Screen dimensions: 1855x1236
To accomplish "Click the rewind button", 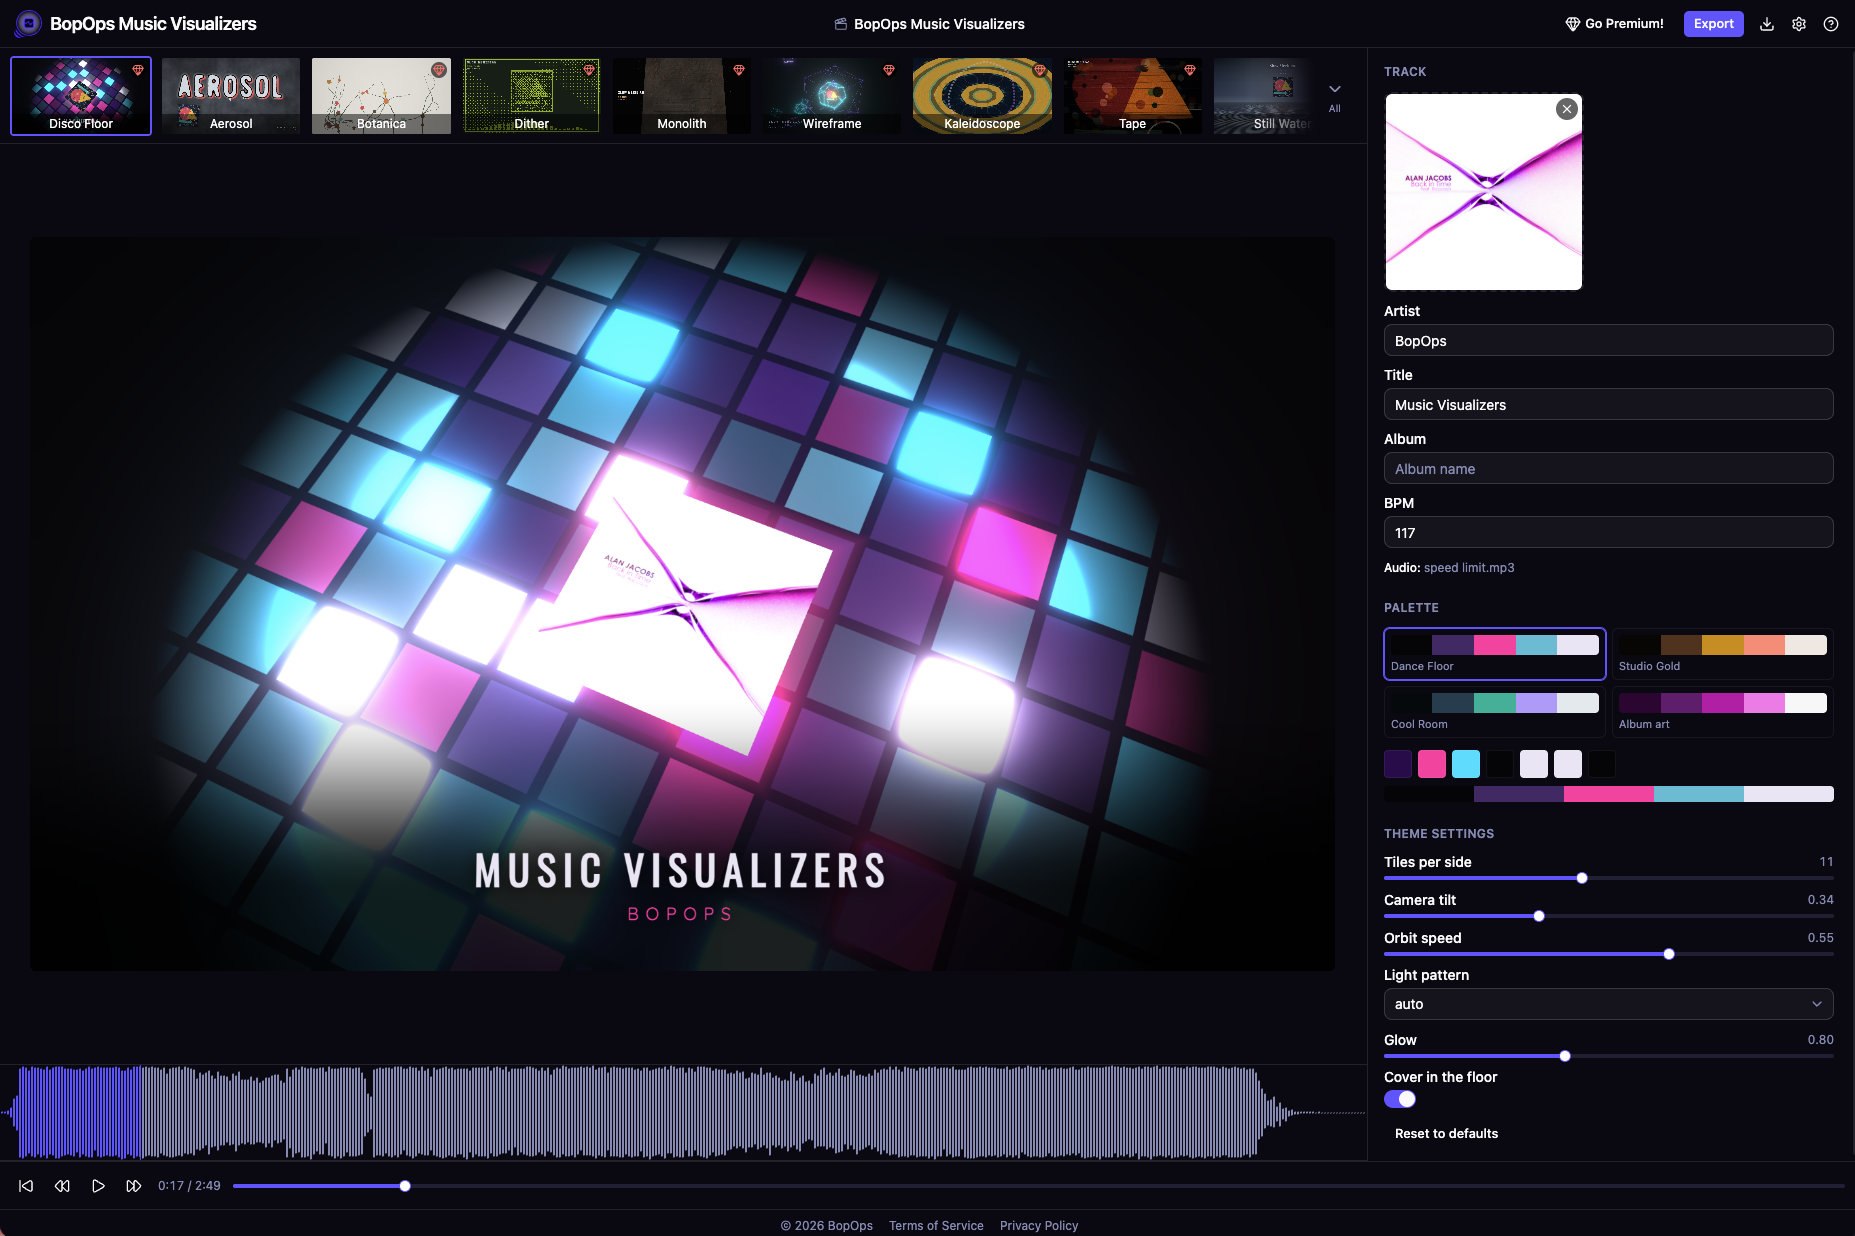I will 62,1186.
